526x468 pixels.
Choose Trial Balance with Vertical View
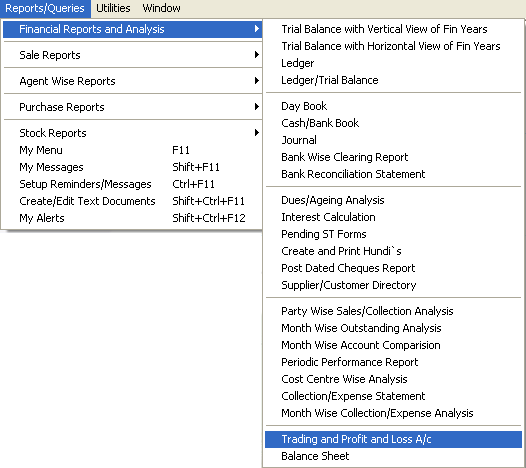click(393, 29)
